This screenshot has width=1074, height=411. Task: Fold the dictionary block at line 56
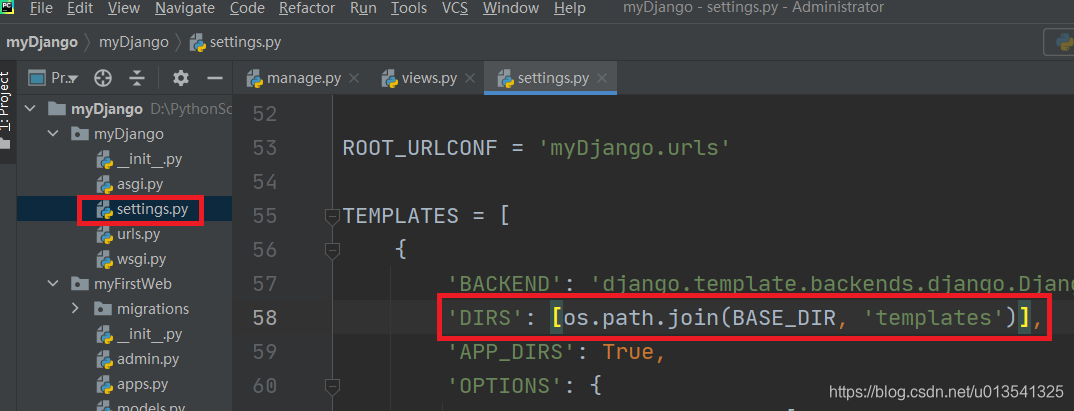pos(332,251)
